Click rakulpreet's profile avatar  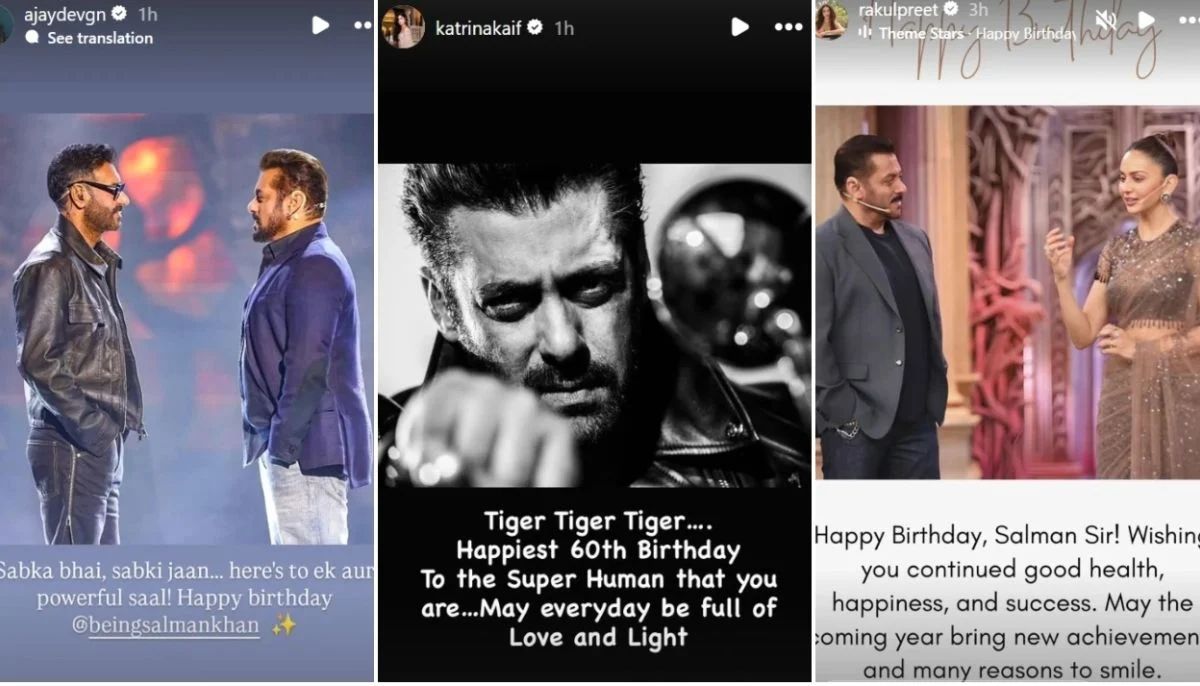[x=831, y=20]
